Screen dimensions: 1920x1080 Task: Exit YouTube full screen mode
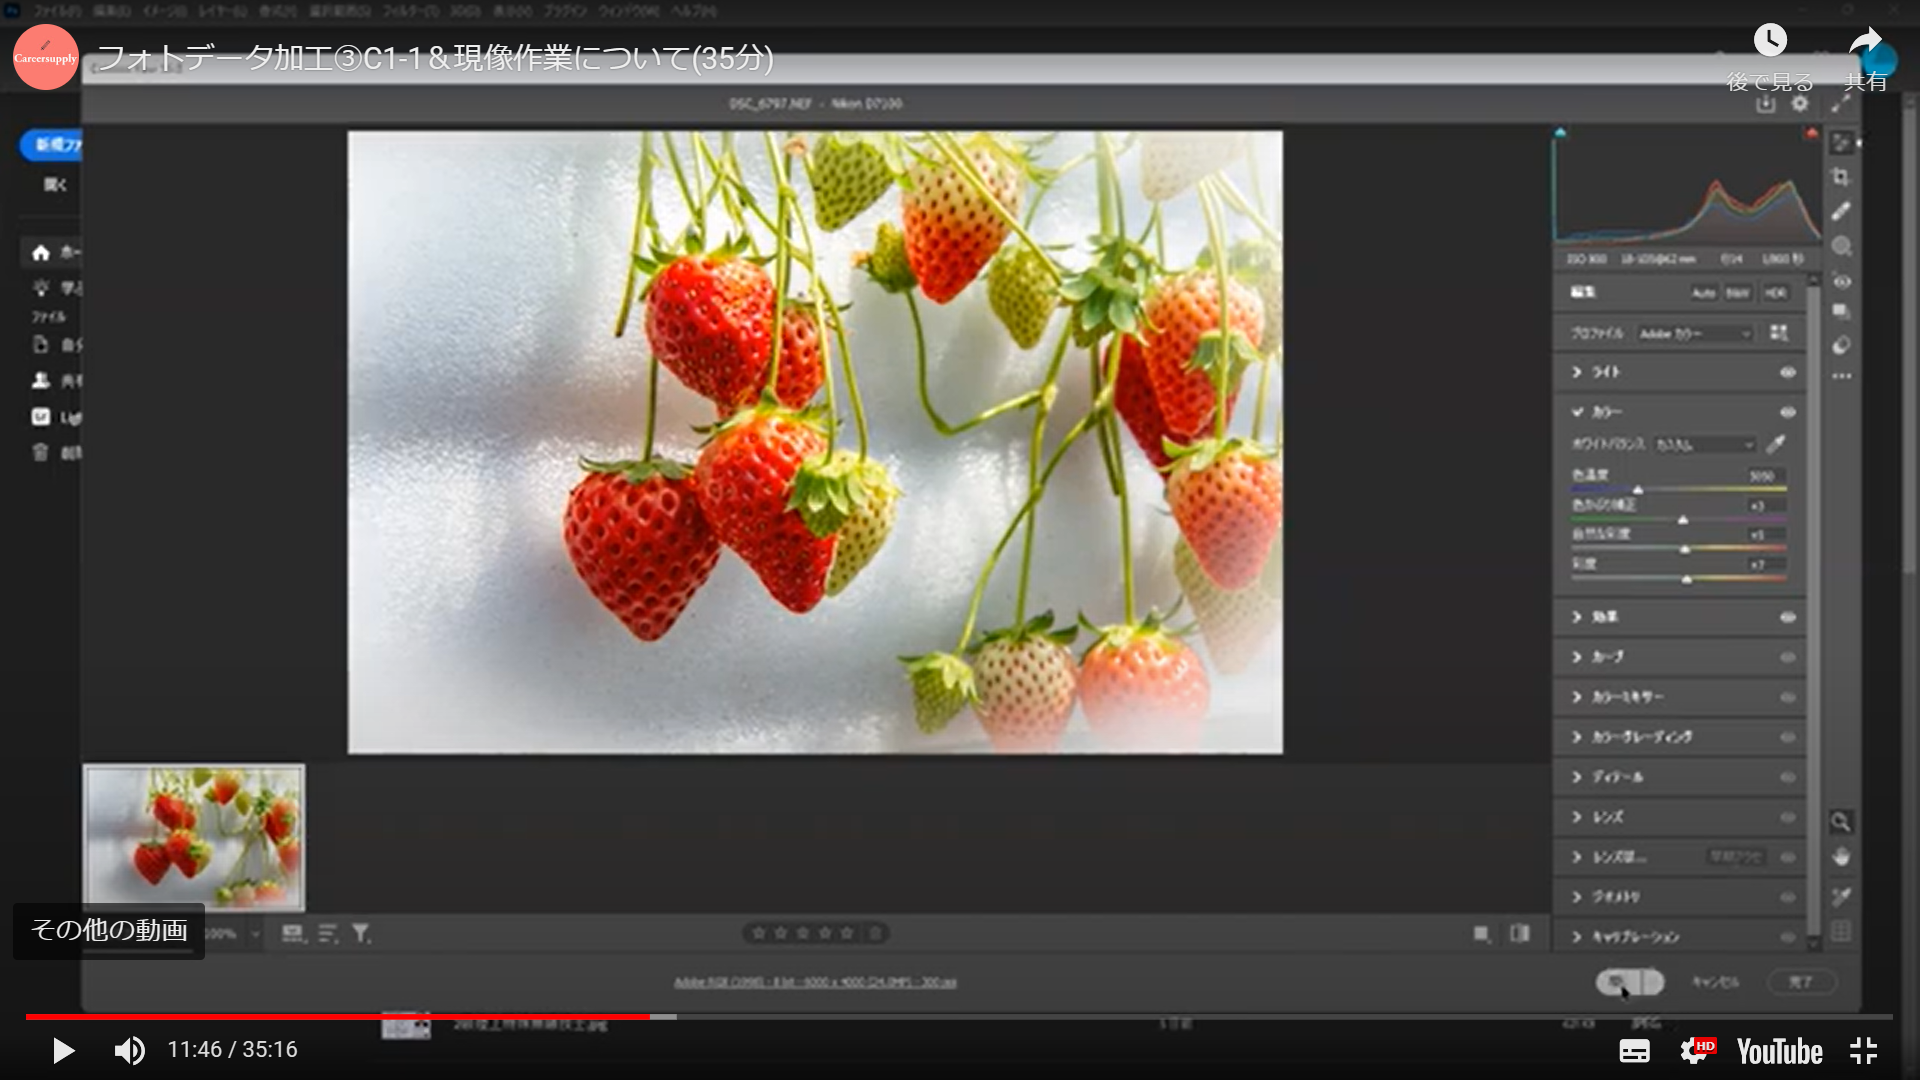coord(1863,1051)
